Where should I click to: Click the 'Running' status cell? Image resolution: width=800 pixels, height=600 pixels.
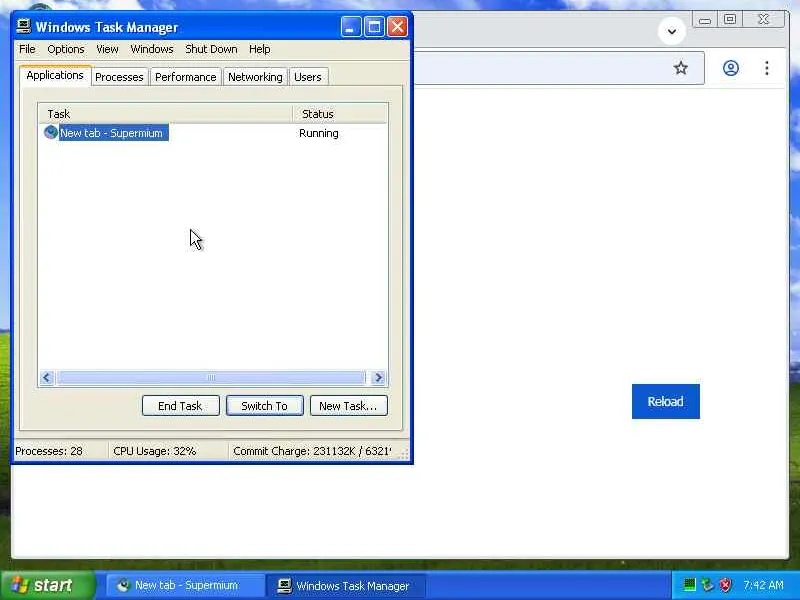(x=319, y=133)
